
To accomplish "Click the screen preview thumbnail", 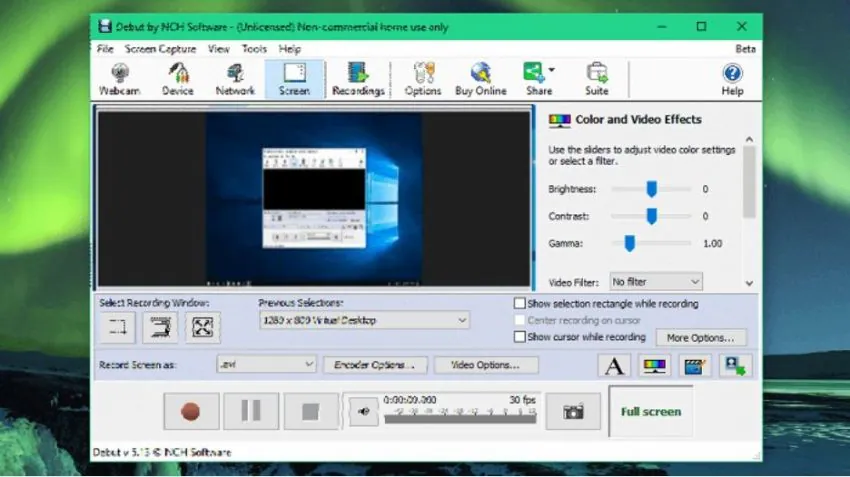I will (x=314, y=198).
